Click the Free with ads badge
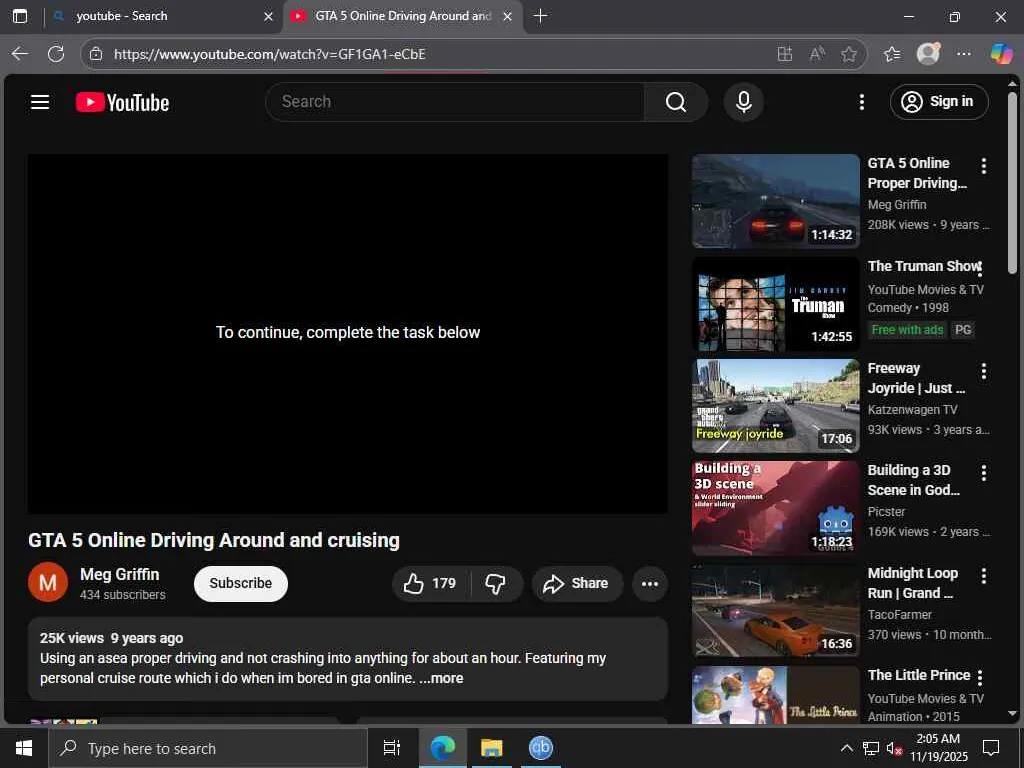This screenshot has height=768, width=1024. (x=907, y=330)
